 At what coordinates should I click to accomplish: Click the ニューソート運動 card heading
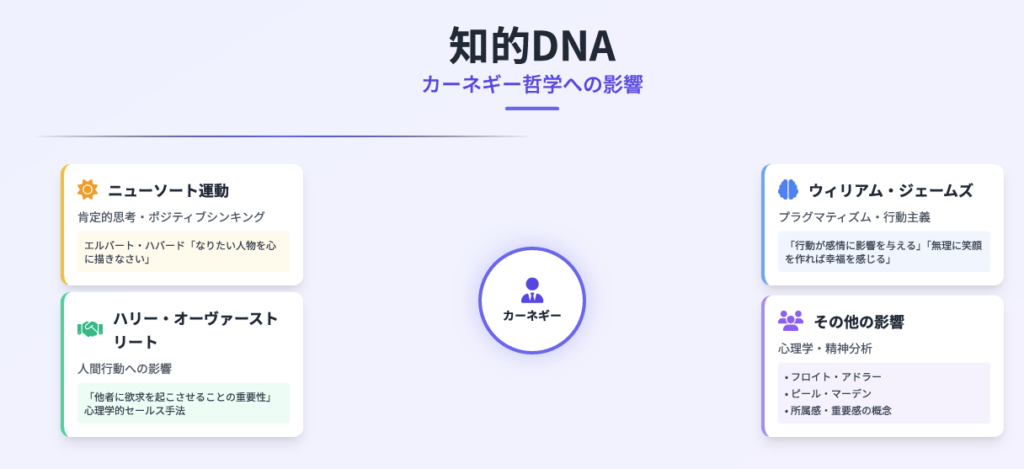[168, 191]
